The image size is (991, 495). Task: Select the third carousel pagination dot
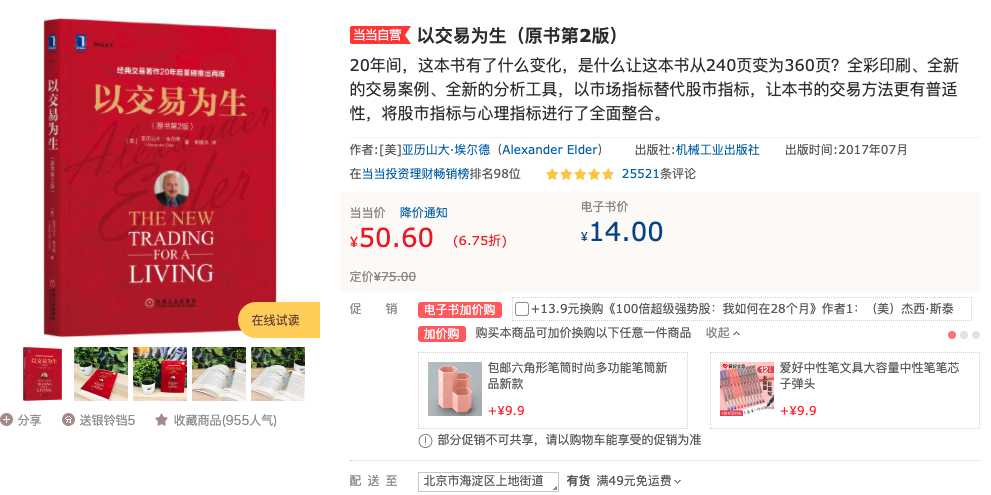[976, 335]
